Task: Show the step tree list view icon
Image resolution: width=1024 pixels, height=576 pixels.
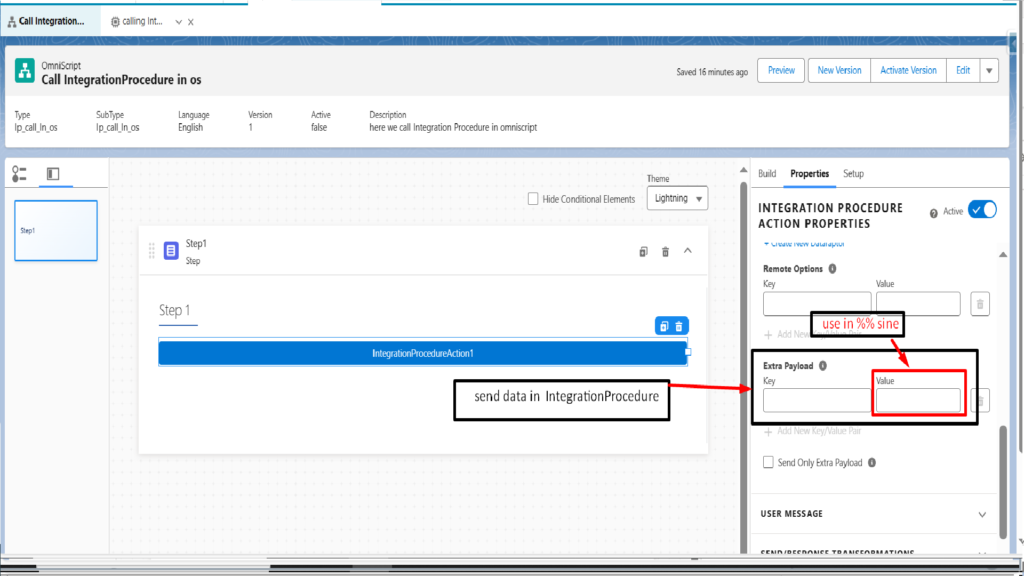Action: click(x=20, y=174)
